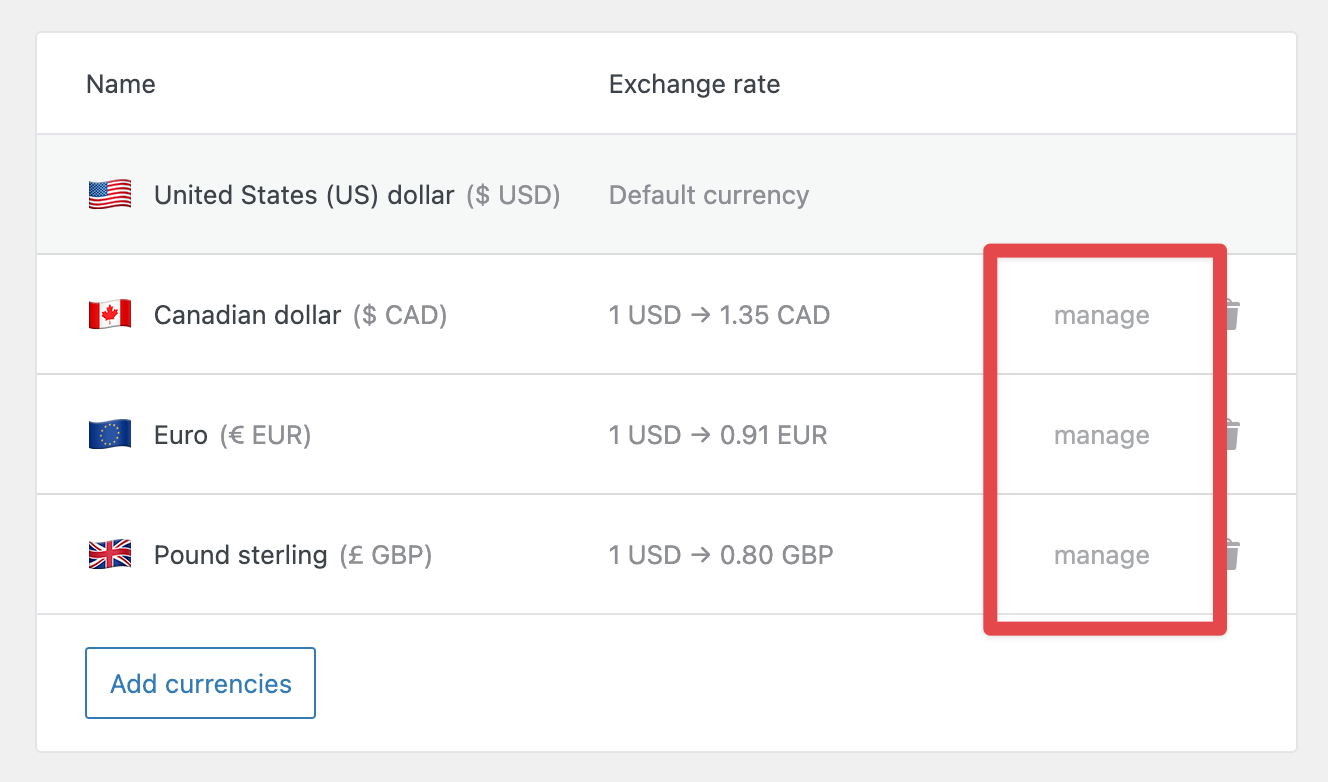Remove Pound sterling with the trash icon
Viewport: 1328px width, 782px height.
click(x=1234, y=555)
